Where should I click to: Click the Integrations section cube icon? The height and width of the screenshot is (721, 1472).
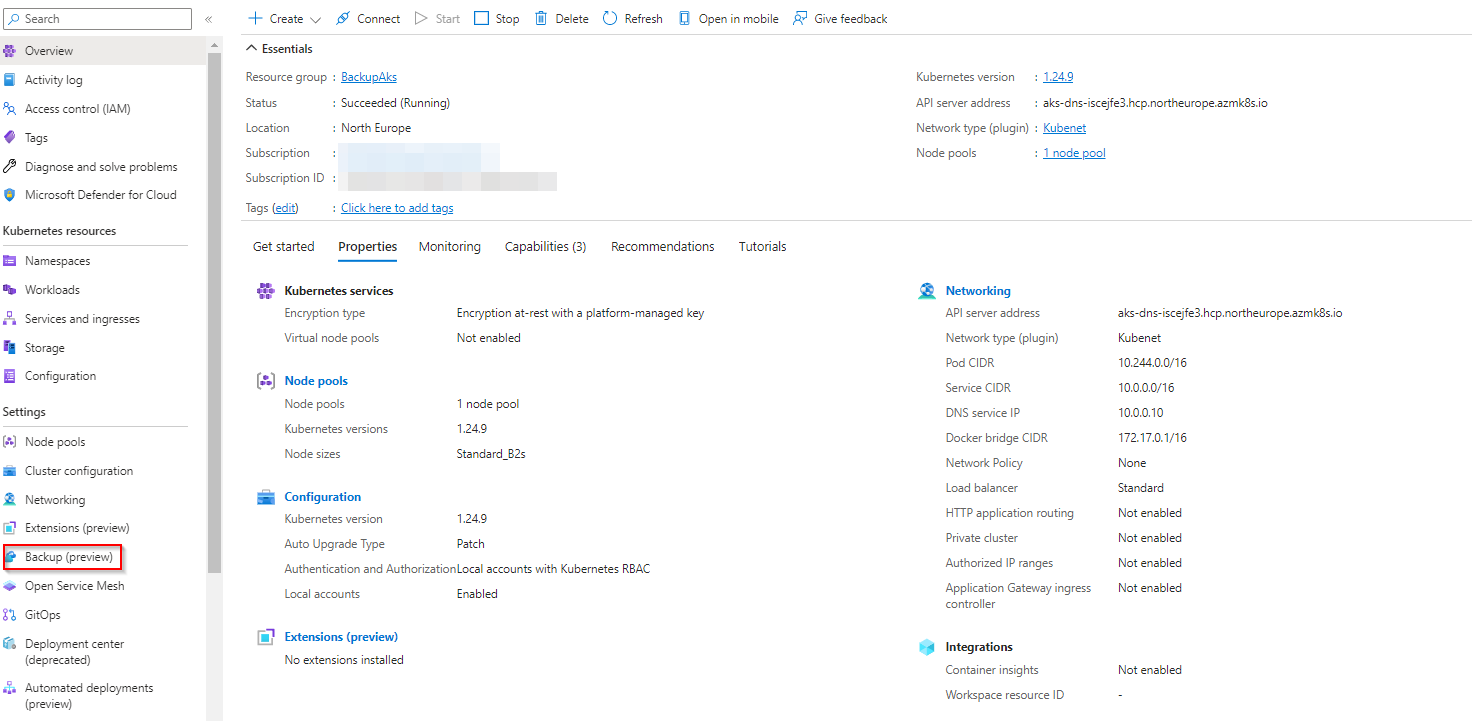[927, 647]
